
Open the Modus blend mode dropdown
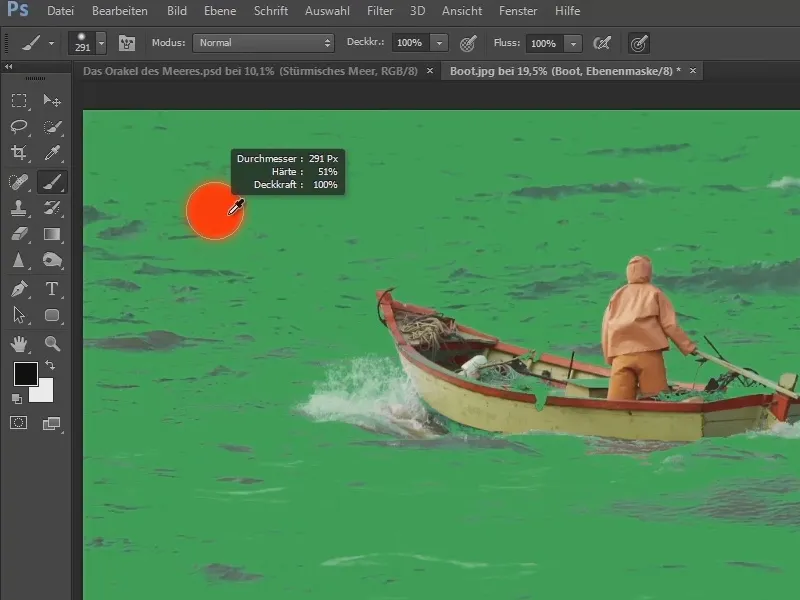coord(263,43)
